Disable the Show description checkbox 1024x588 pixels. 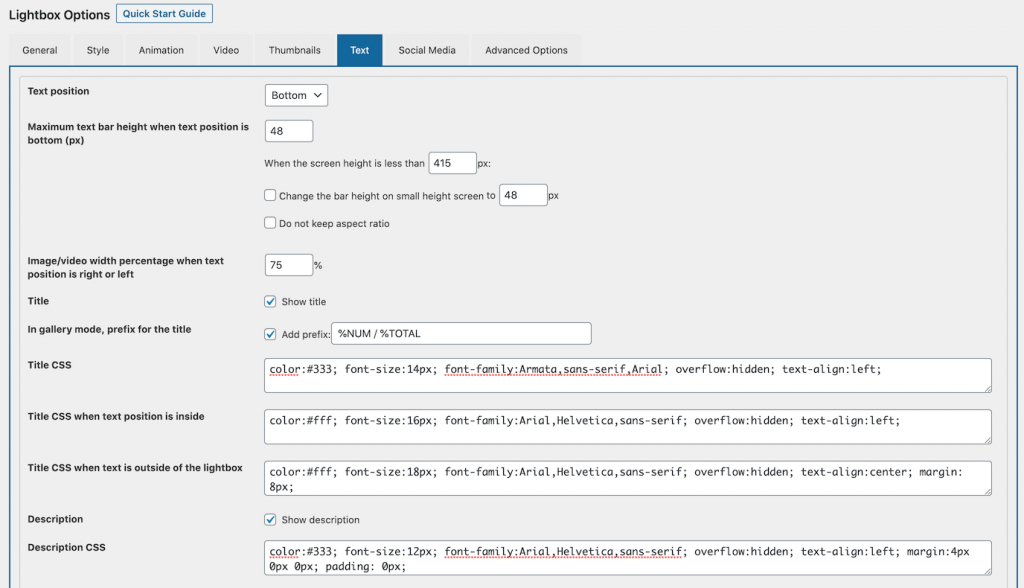[270, 519]
